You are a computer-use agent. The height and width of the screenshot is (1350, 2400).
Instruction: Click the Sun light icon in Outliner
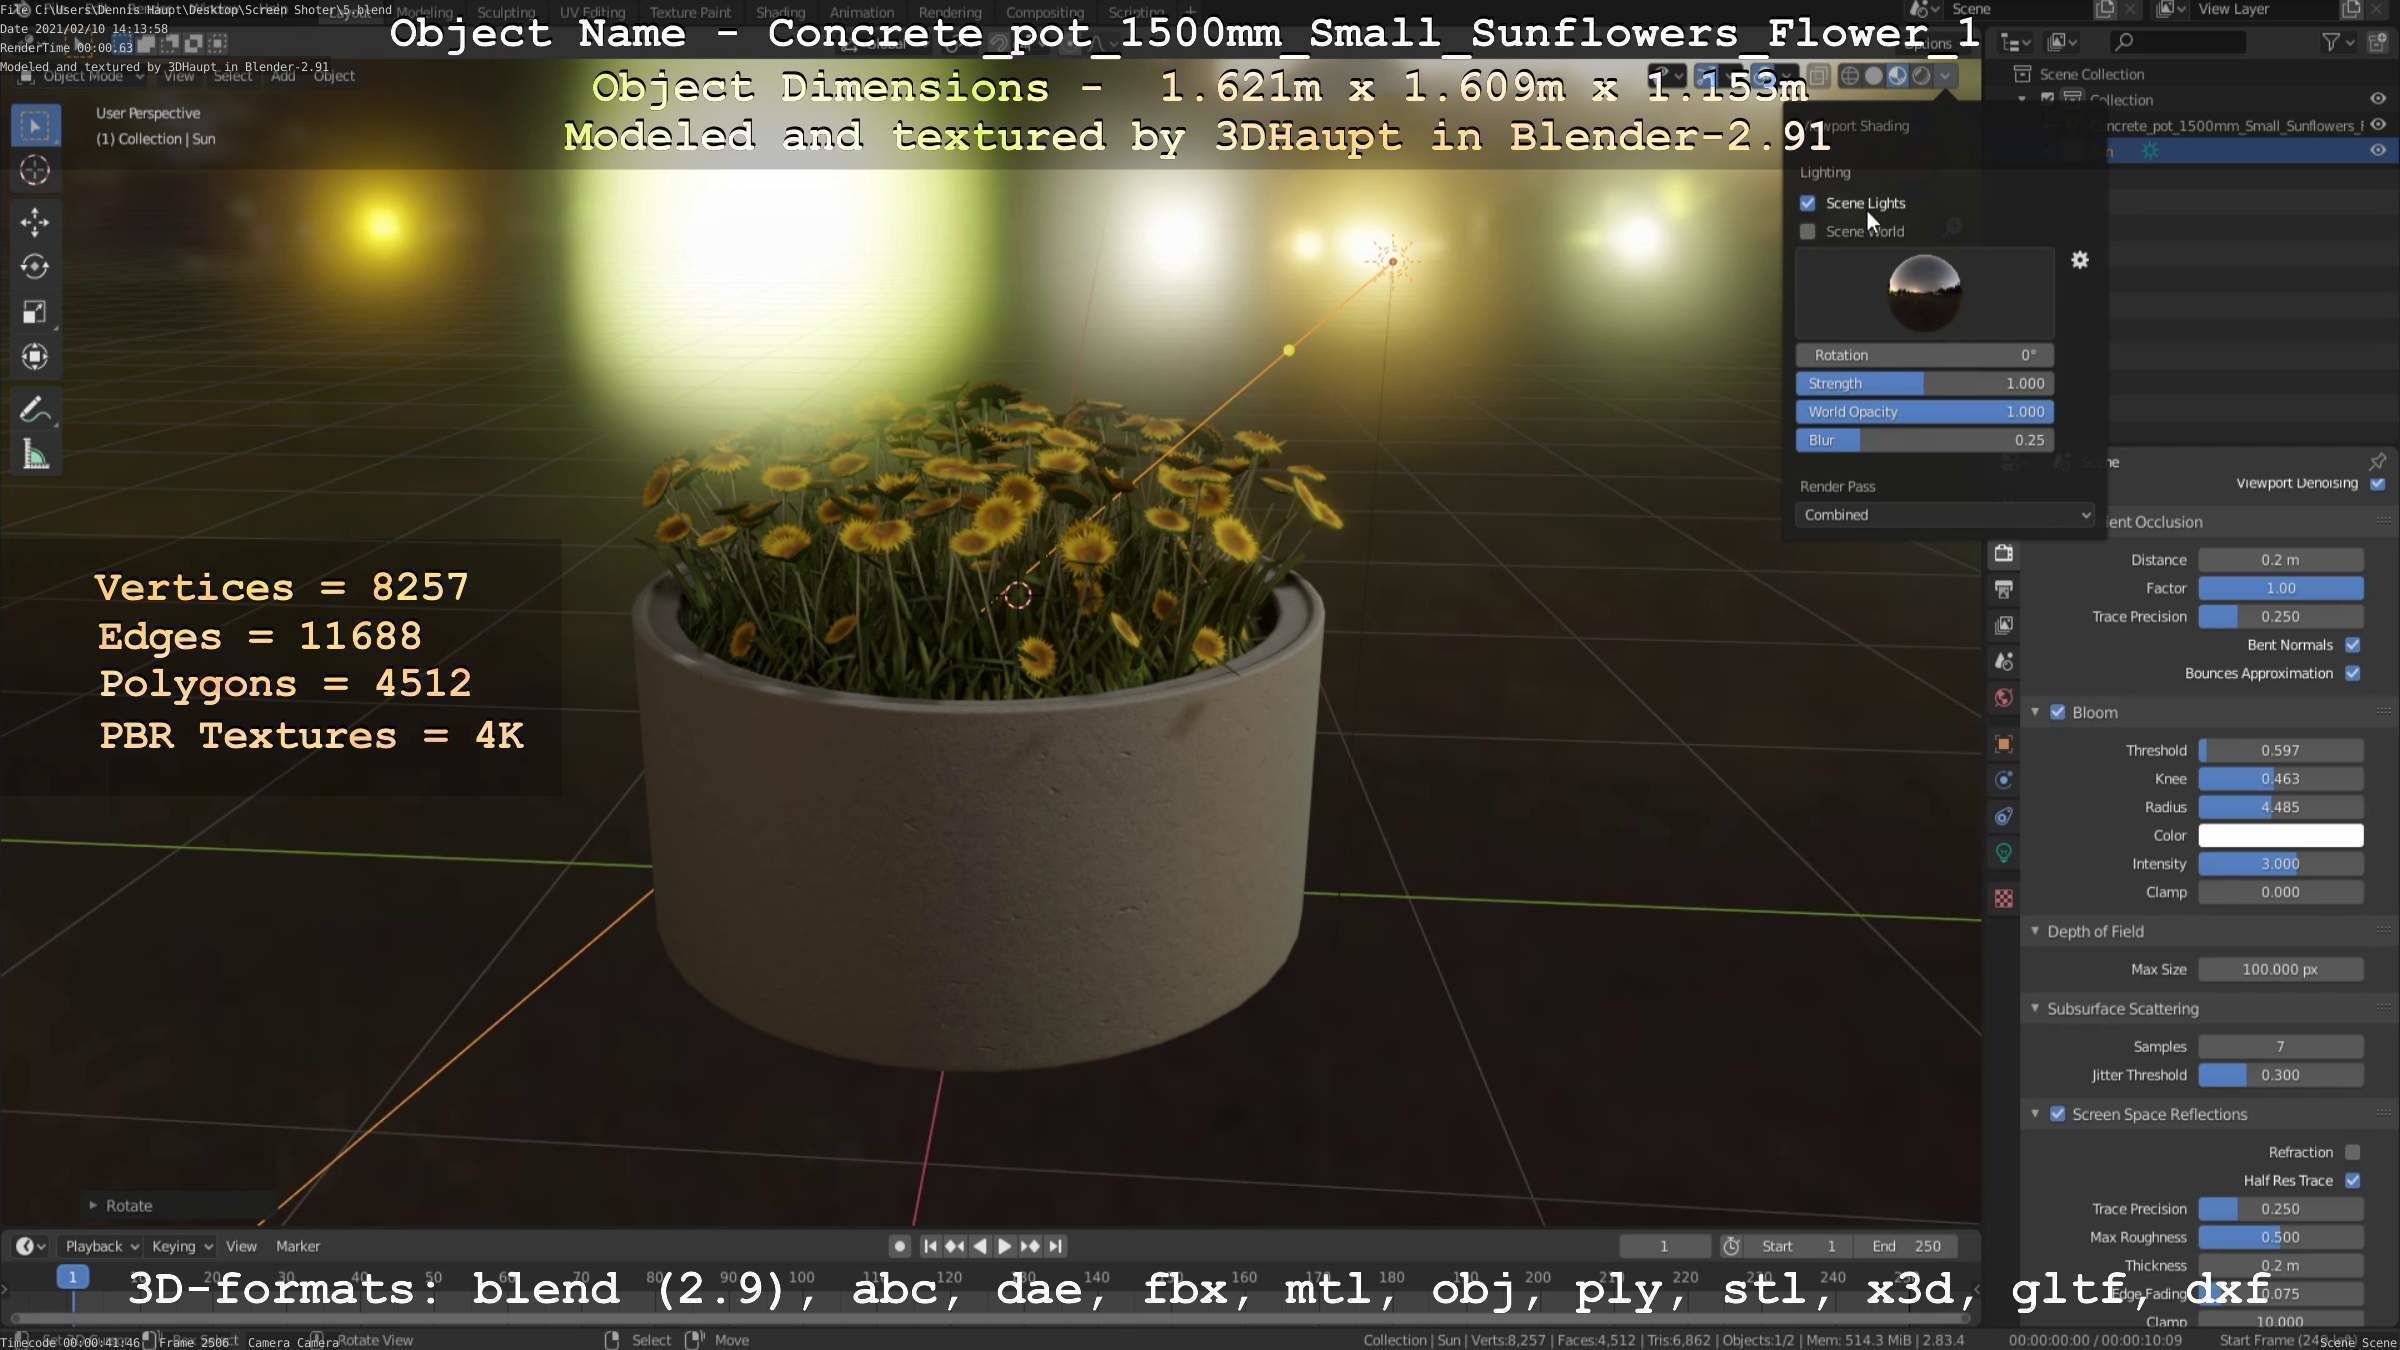(2149, 151)
